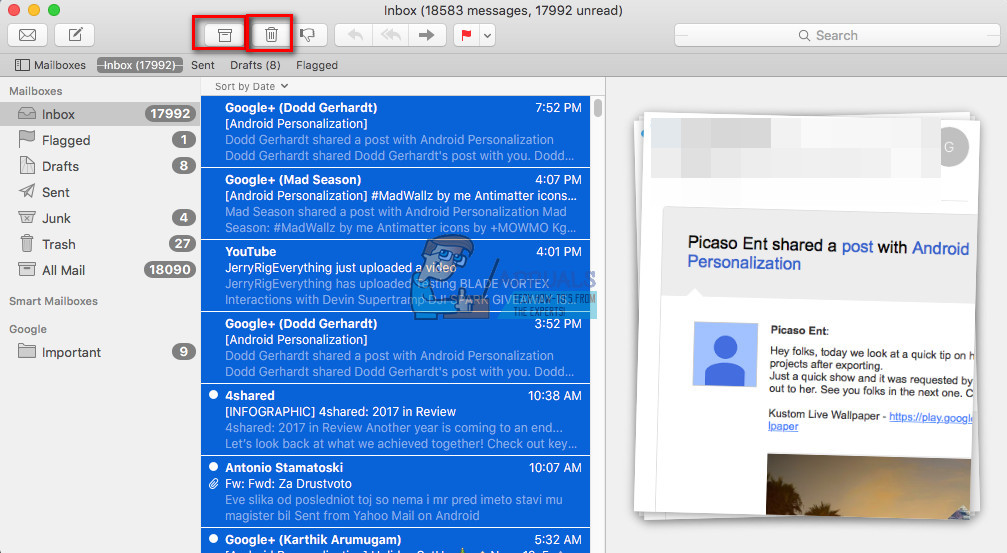Archive the selected messages
The image size is (1007, 553).
click(224, 35)
